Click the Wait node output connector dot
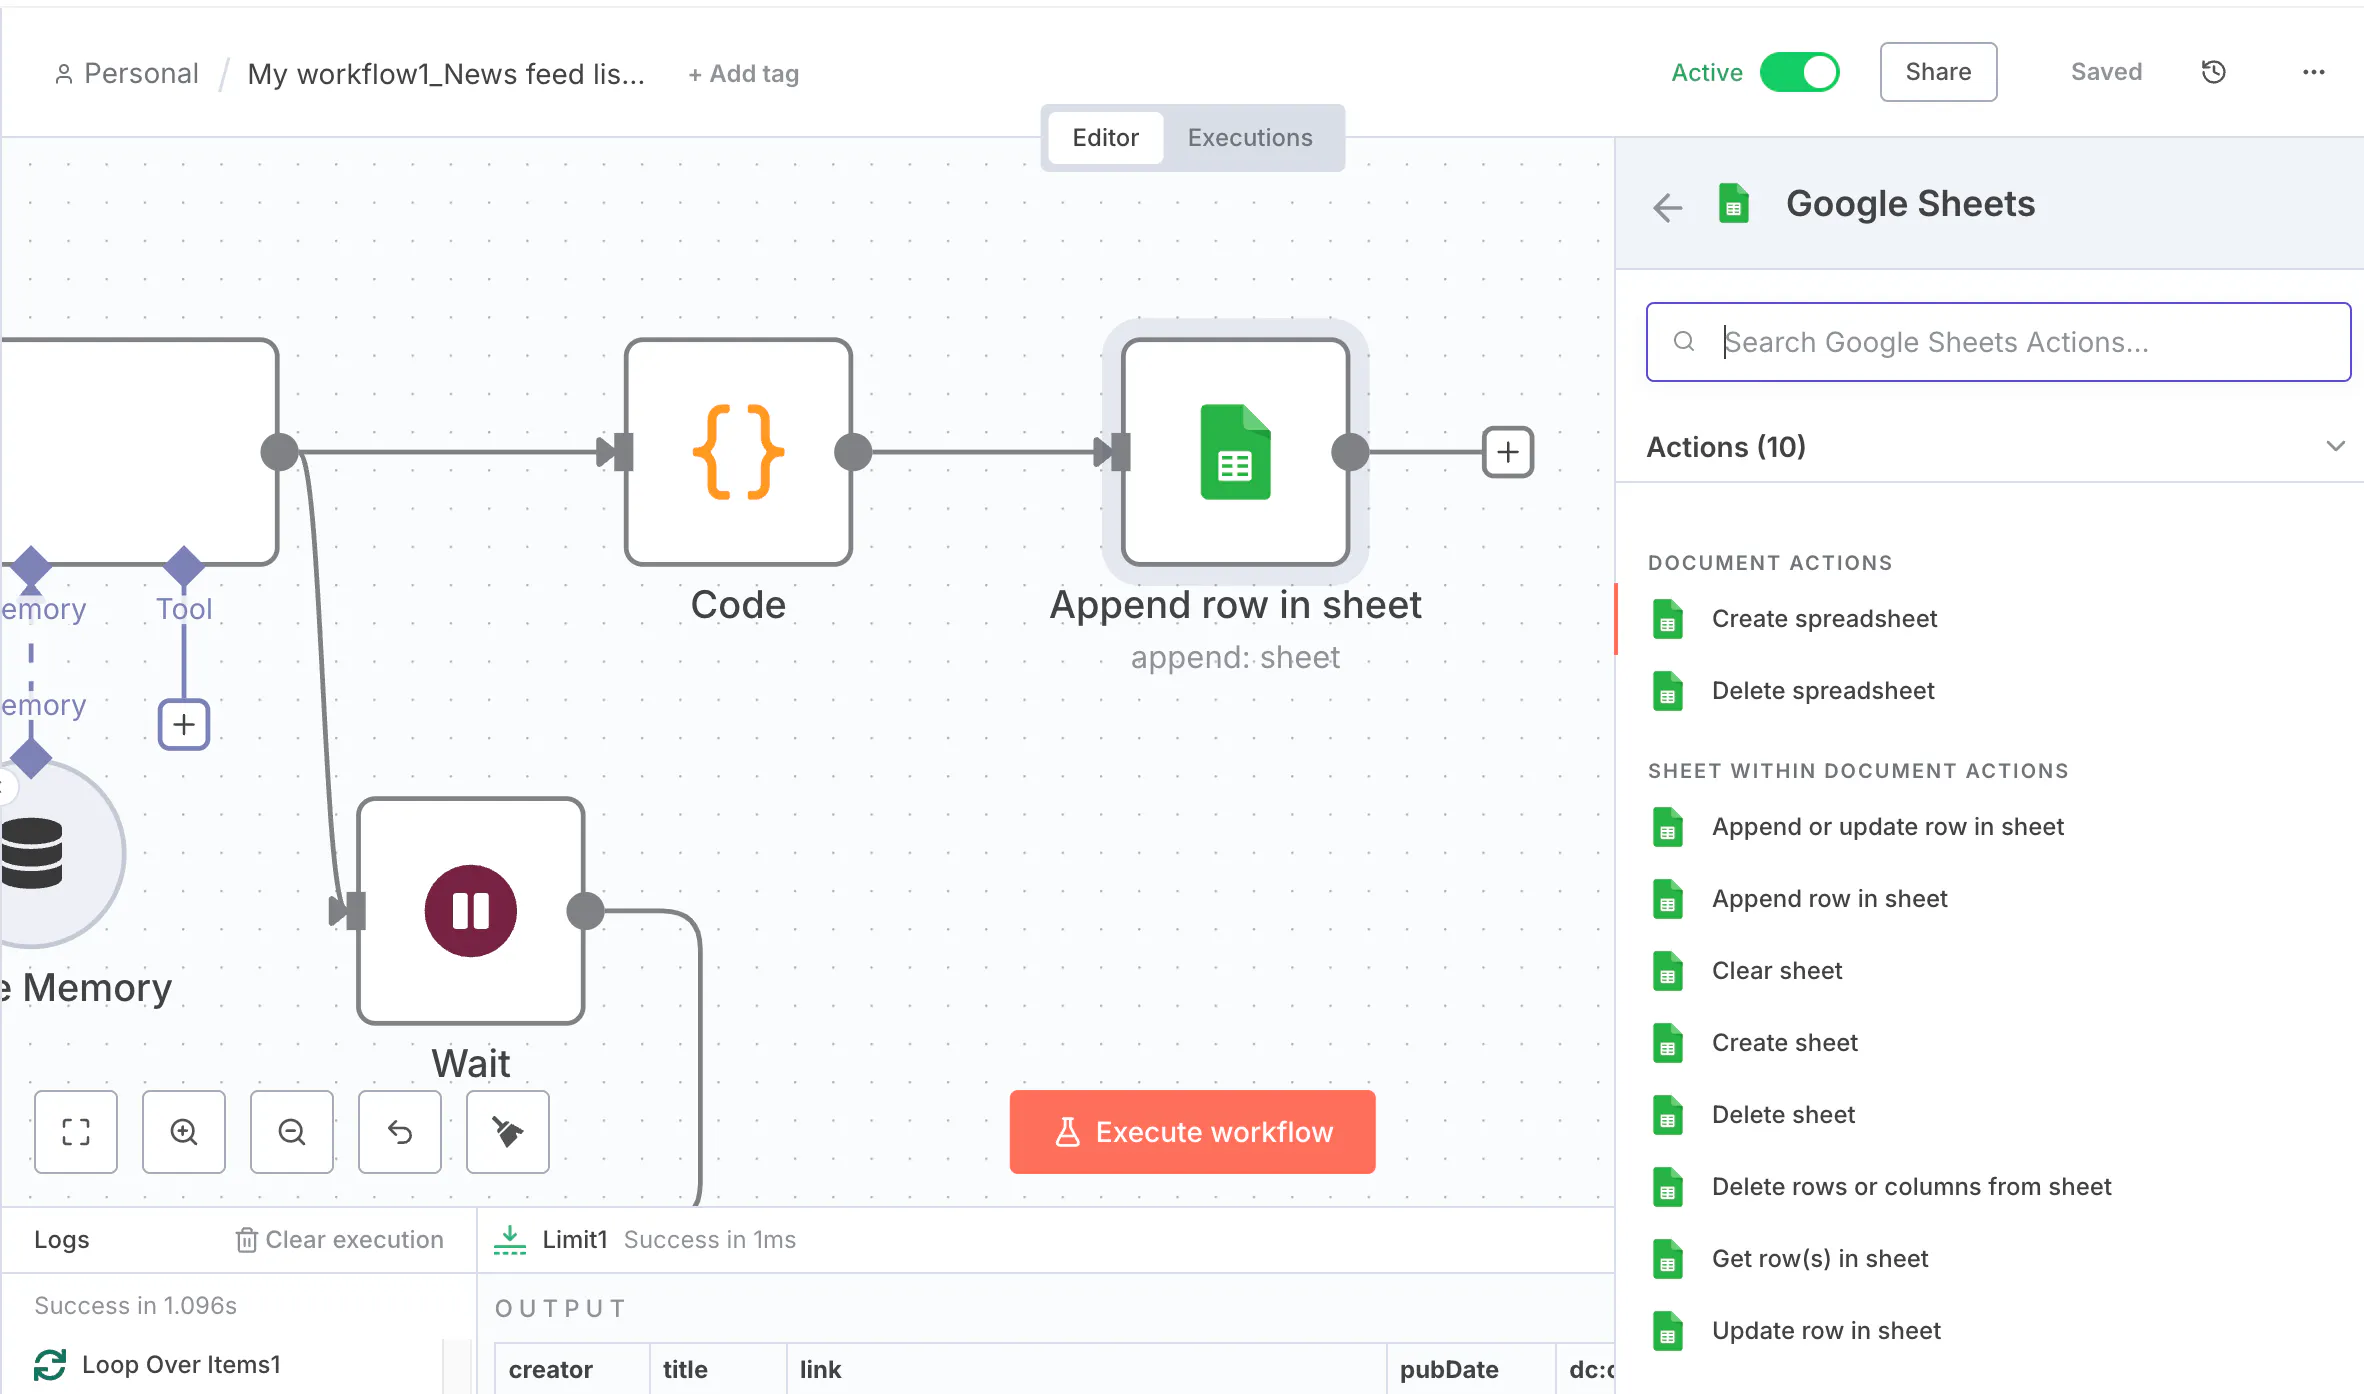This screenshot has height=1394, width=2364. [585, 911]
